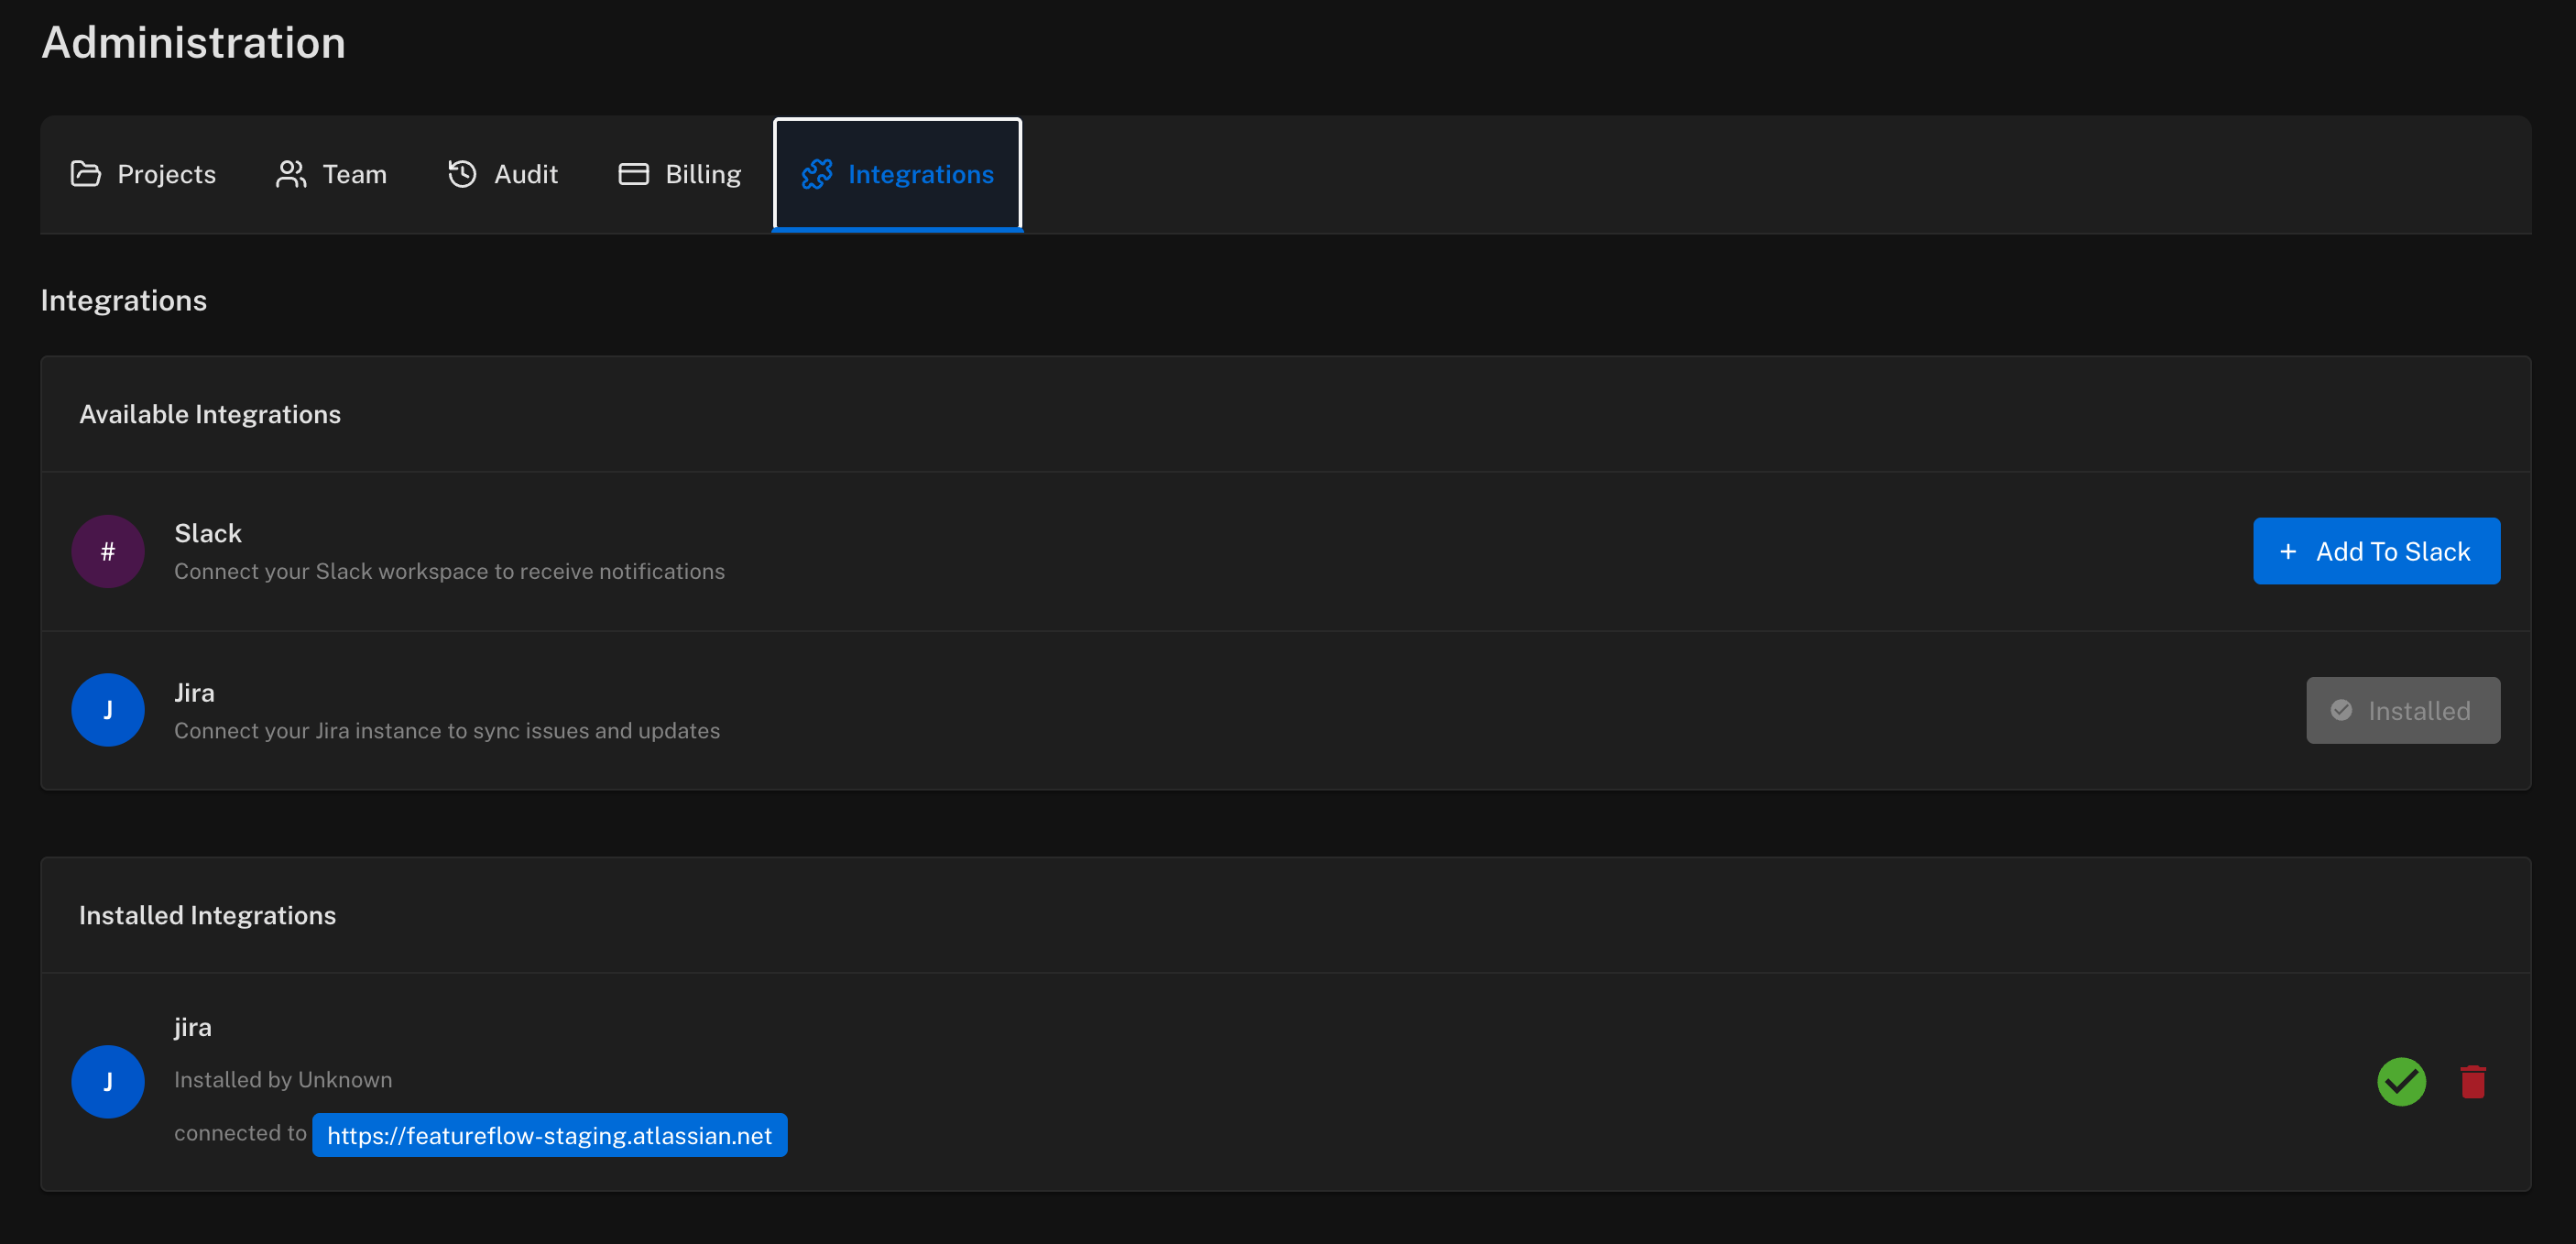Click the credit card icon next to Billing
Viewport: 2576px width, 1244px height.
(x=633, y=174)
